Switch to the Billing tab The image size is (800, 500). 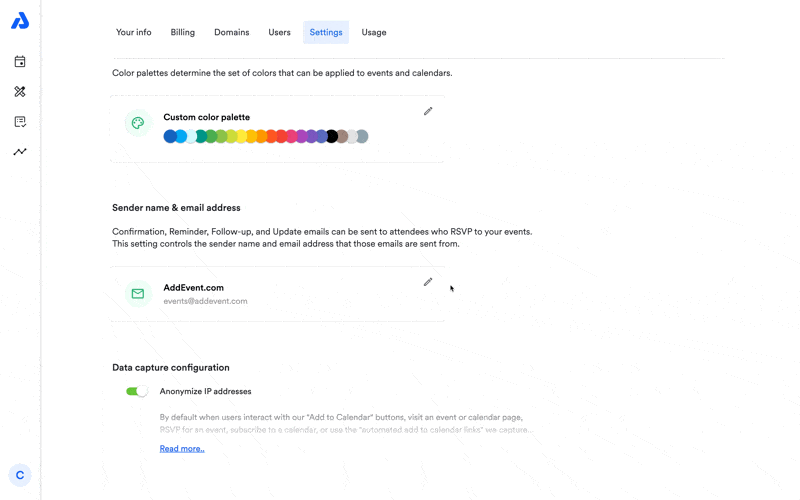tap(183, 32)
